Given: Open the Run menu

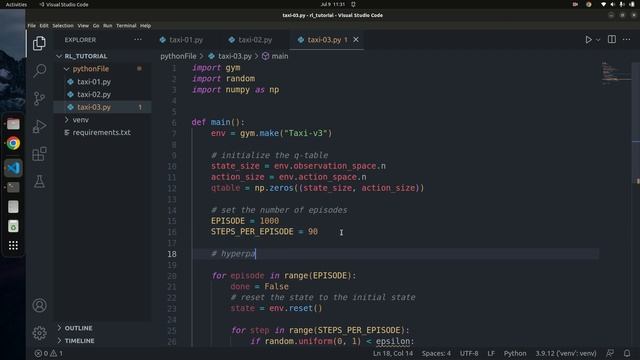Looking at the screenshot, I should coord(107,25).
